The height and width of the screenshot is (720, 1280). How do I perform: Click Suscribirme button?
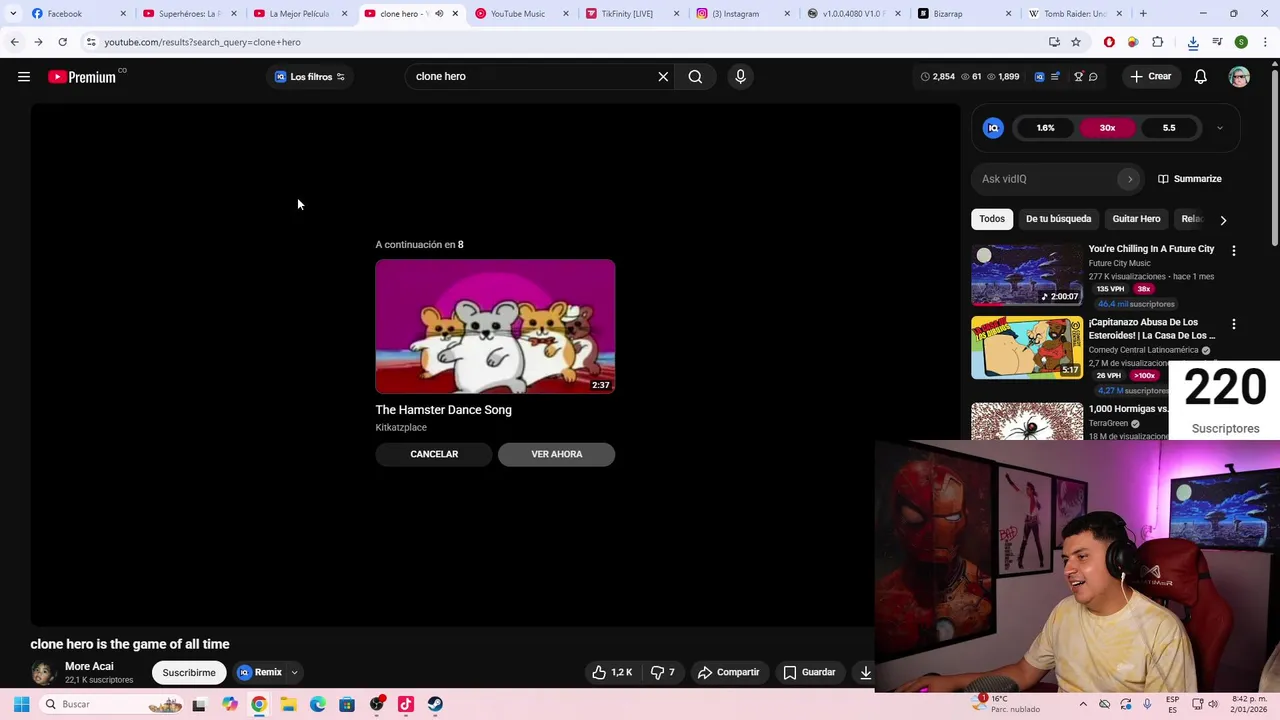point(189,673)
